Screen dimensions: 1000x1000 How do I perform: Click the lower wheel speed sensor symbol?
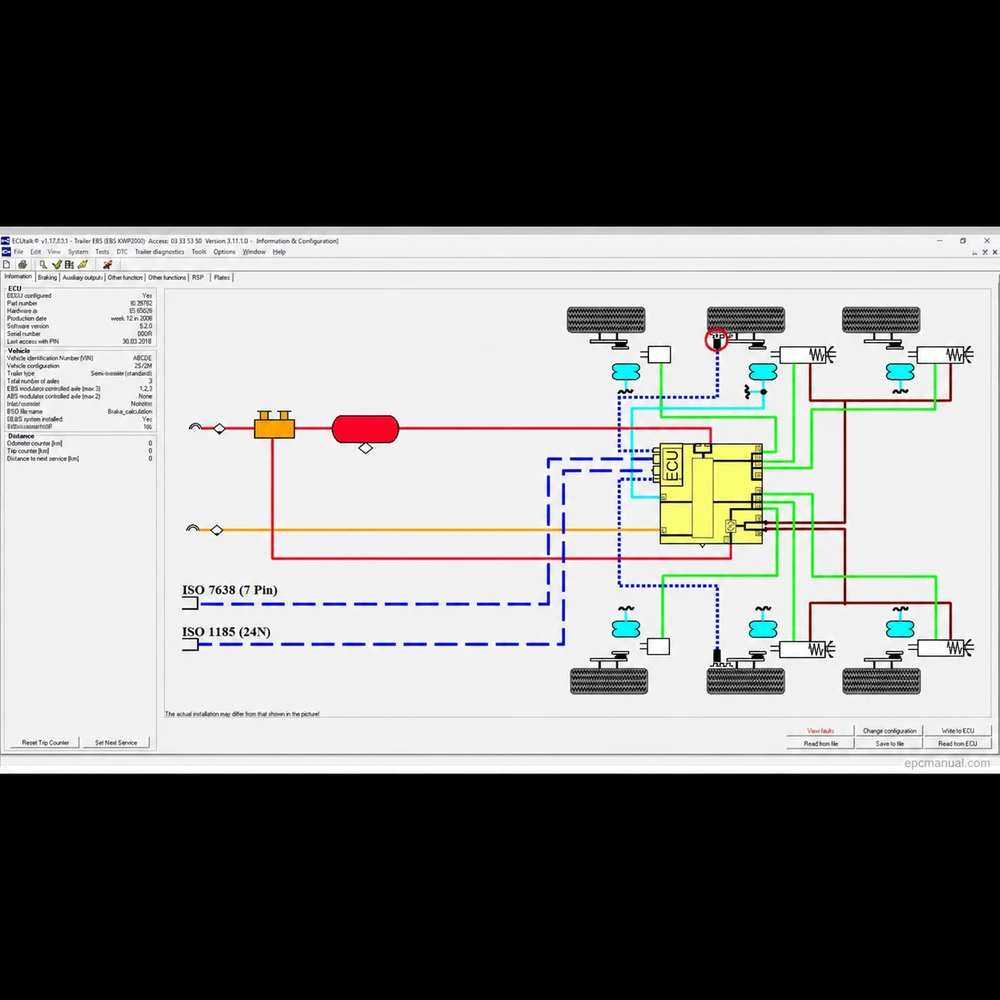click(x=717, y=657)
